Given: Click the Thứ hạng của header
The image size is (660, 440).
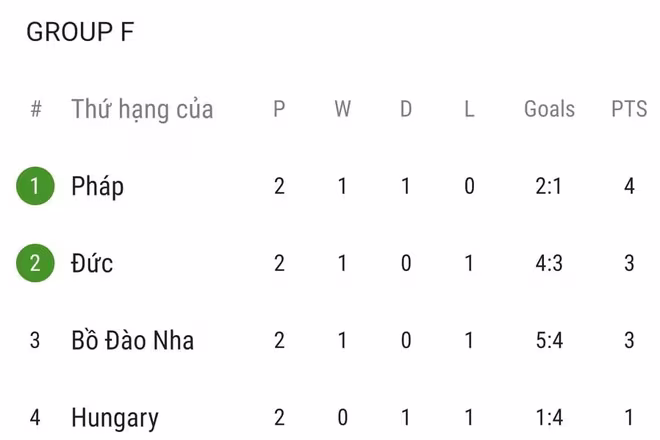Looking at the screenshot, I should pyautogui.click(x=142, y=109).
